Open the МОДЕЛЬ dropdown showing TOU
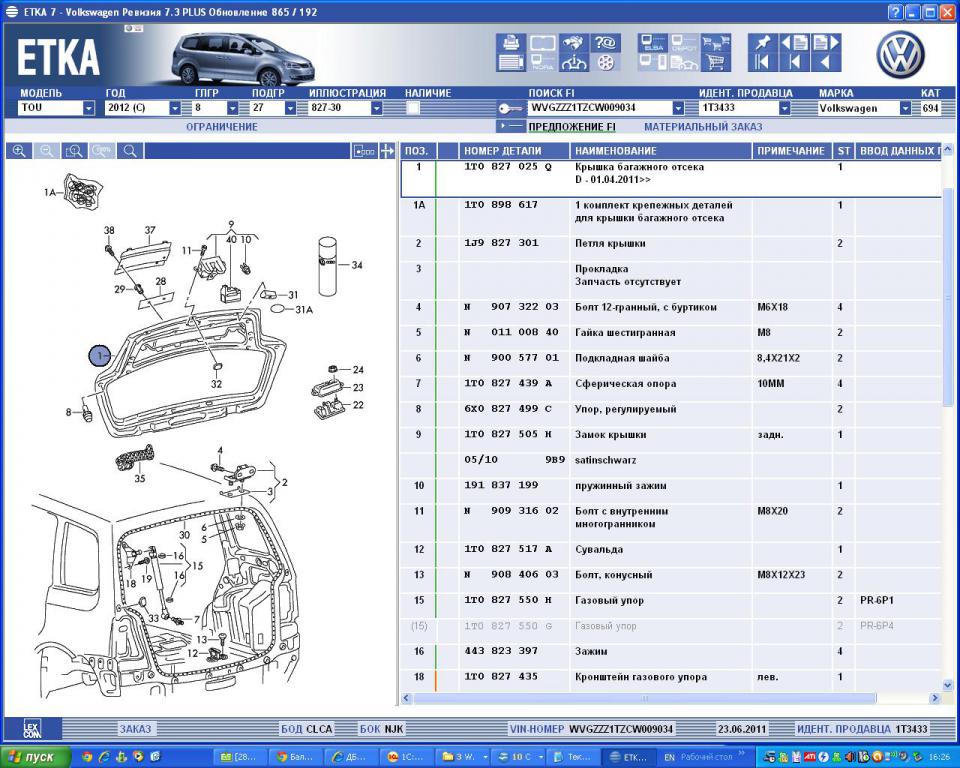Screen dimensions: 960x768 (x=89, y=108)
